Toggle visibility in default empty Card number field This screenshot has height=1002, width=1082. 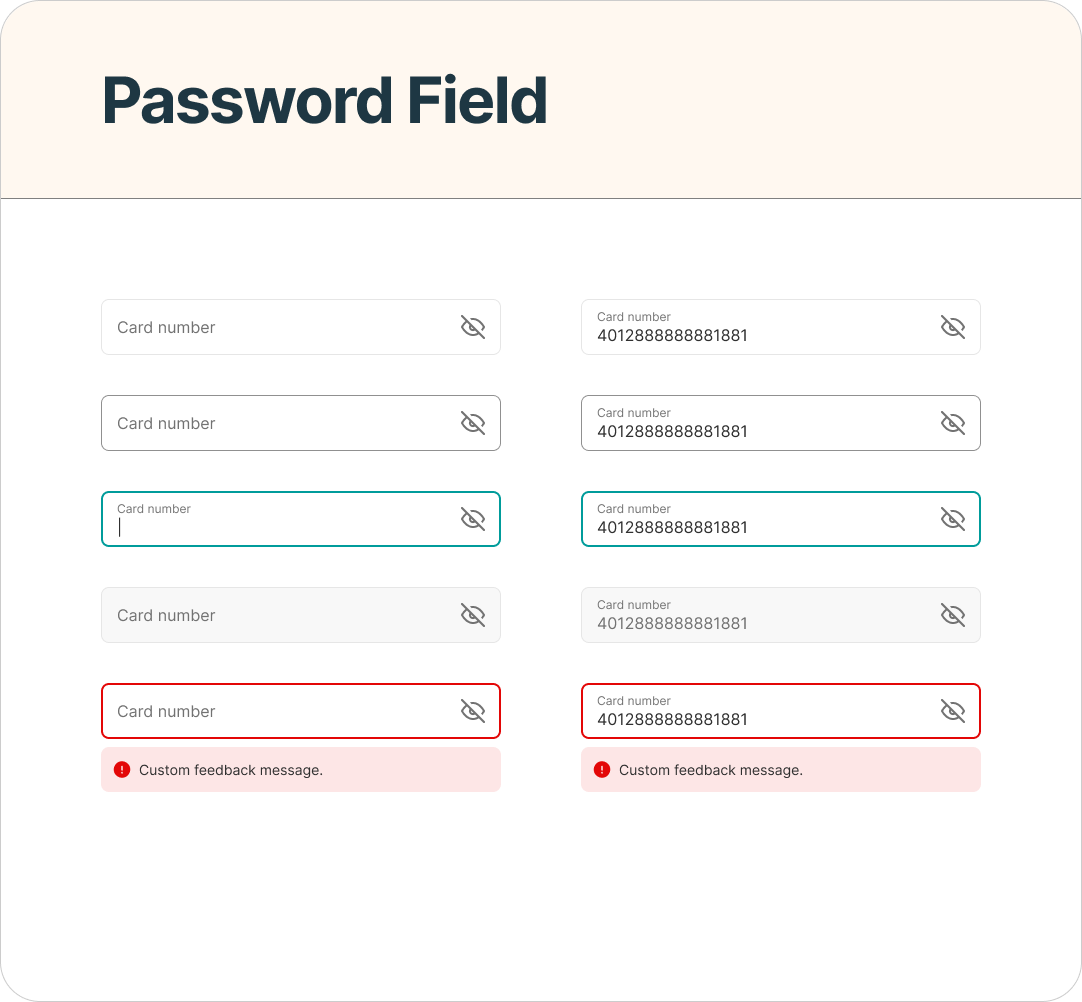click(473, 327)
